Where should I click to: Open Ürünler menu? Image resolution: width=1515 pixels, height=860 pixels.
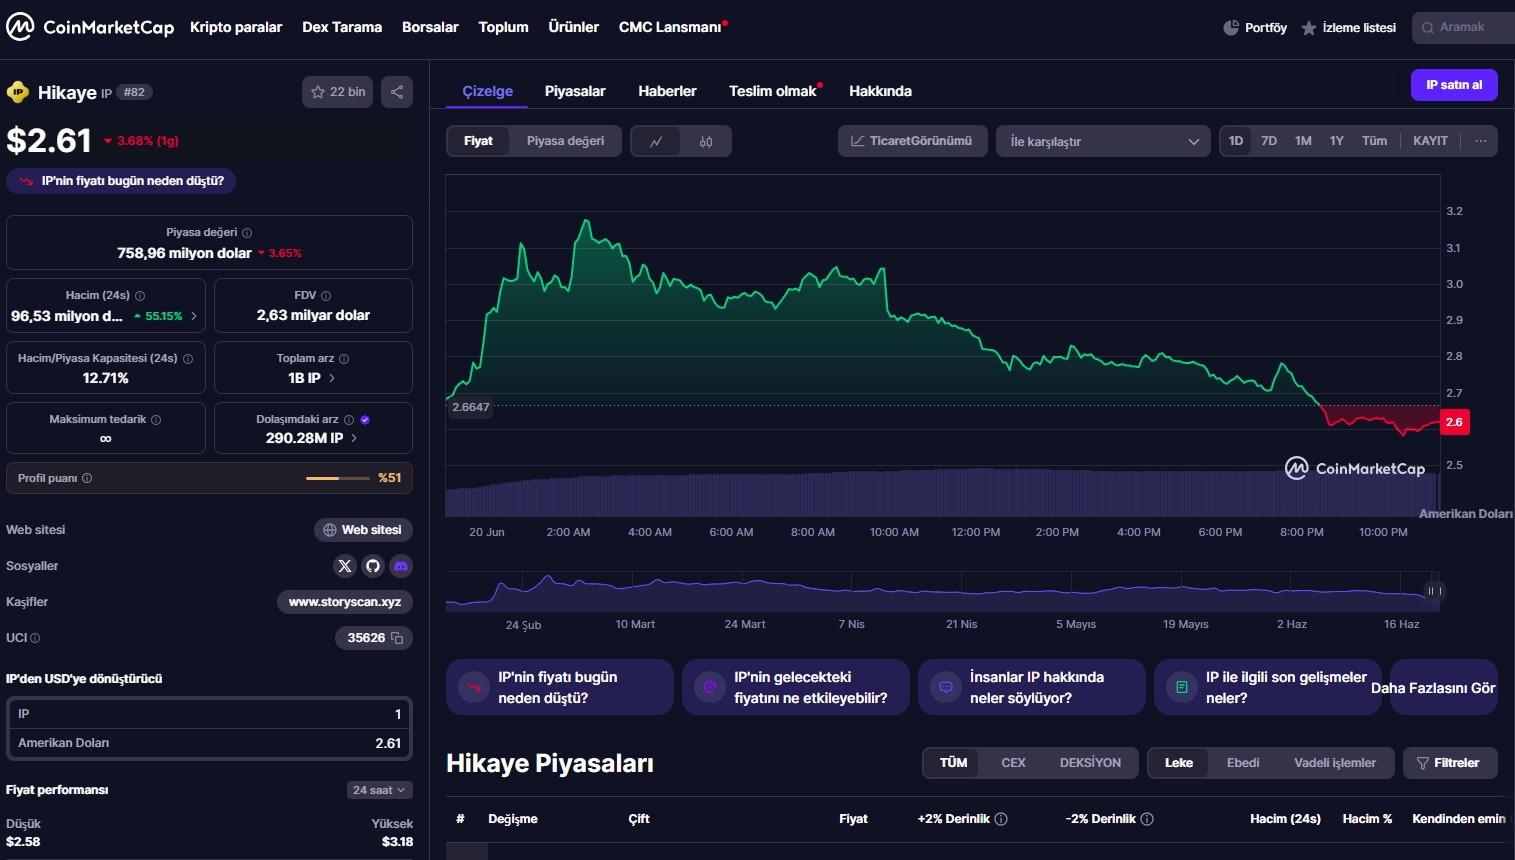tap(573, 27)
